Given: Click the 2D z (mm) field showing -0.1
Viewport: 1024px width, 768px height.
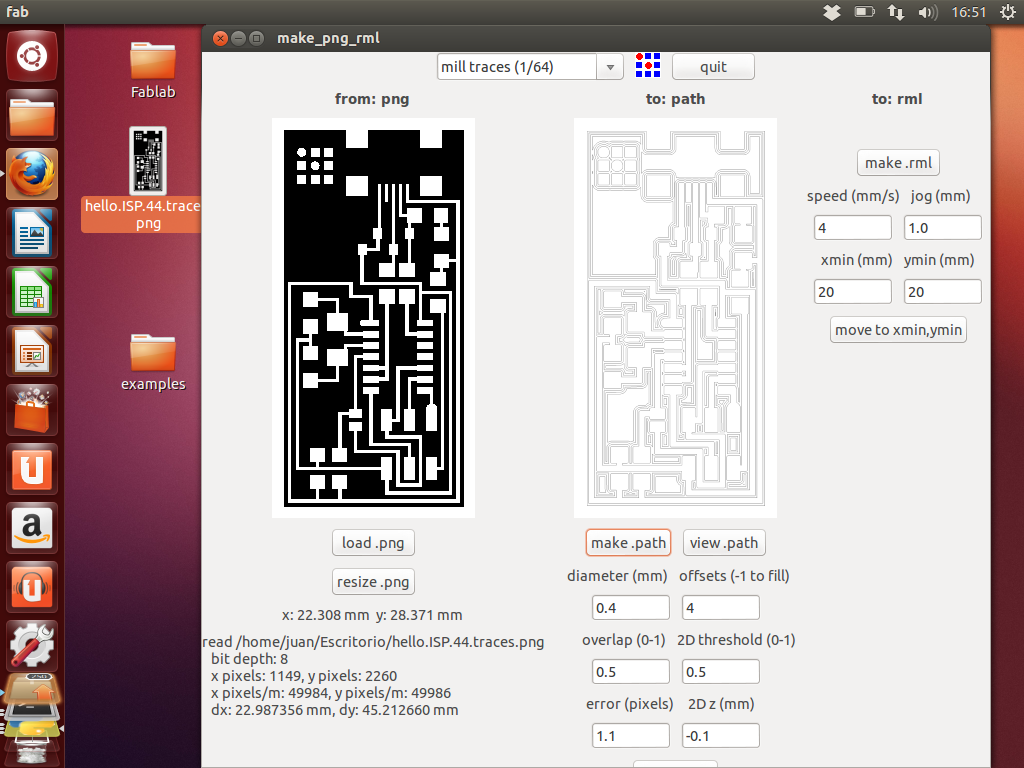Looking at the screenshot, I should click(x=721, y=736).
